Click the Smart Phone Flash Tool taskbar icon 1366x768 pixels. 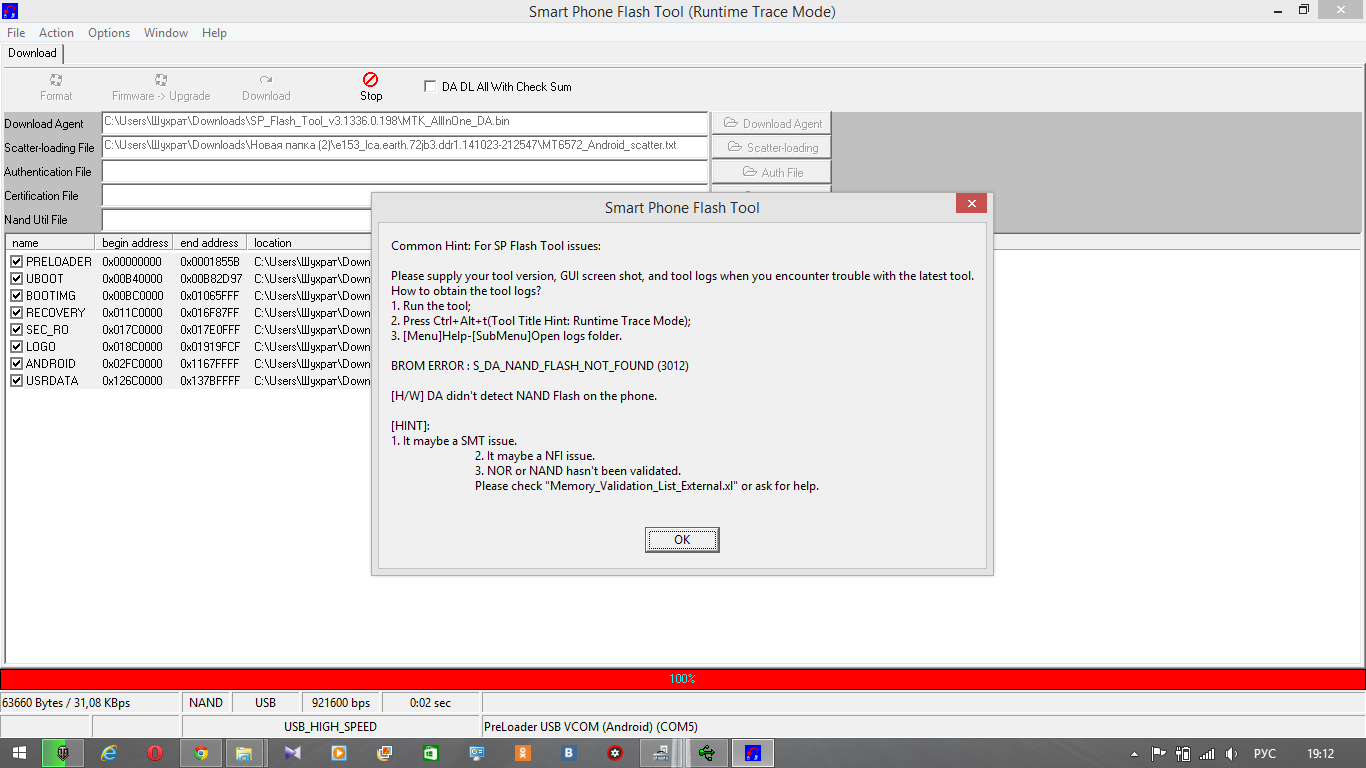[x=753, y=753]
